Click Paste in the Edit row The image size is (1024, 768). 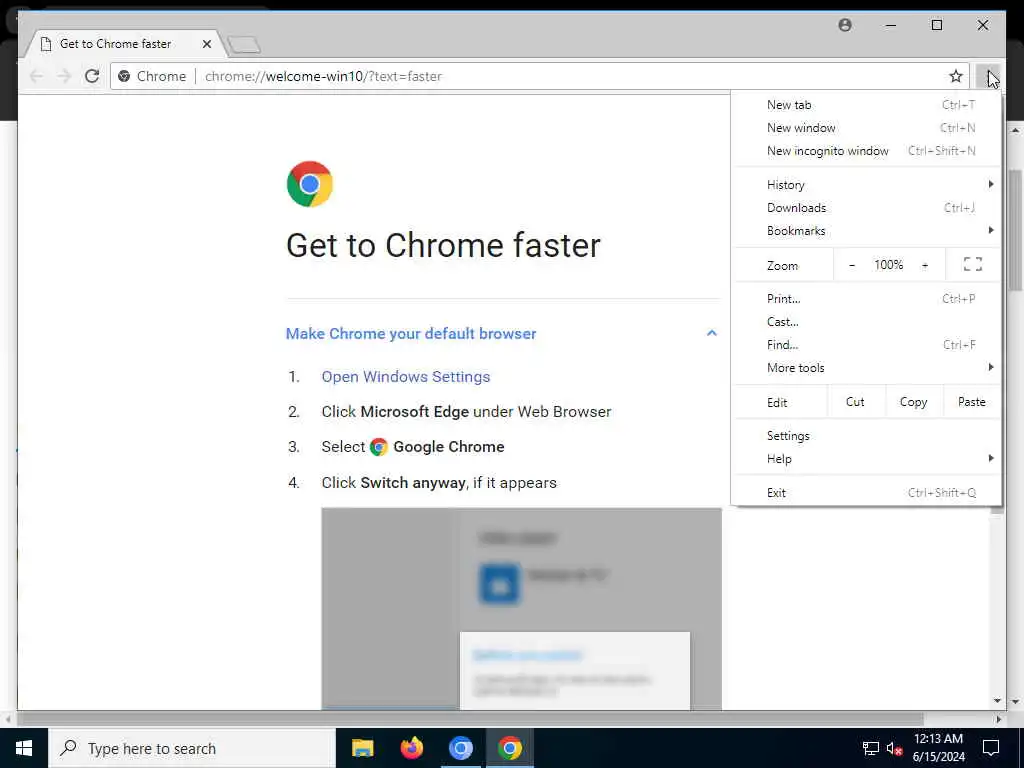point(972,402)
